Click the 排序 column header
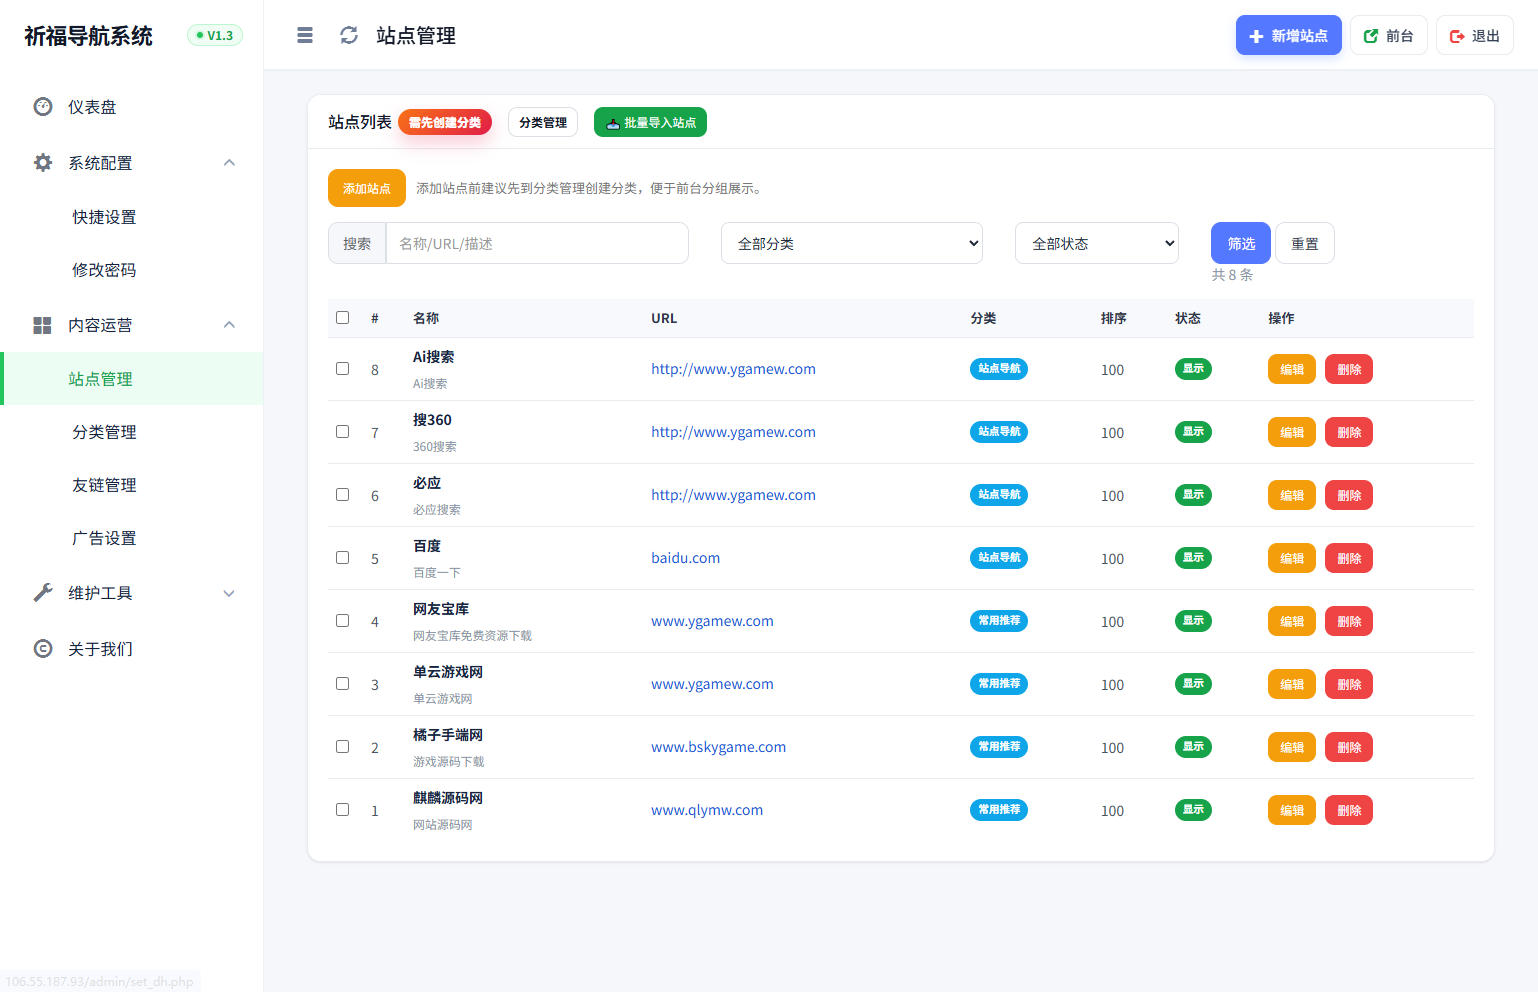Image resolution: width=1538 pixels, height=992 pixels. click(x=1113, y=318)
